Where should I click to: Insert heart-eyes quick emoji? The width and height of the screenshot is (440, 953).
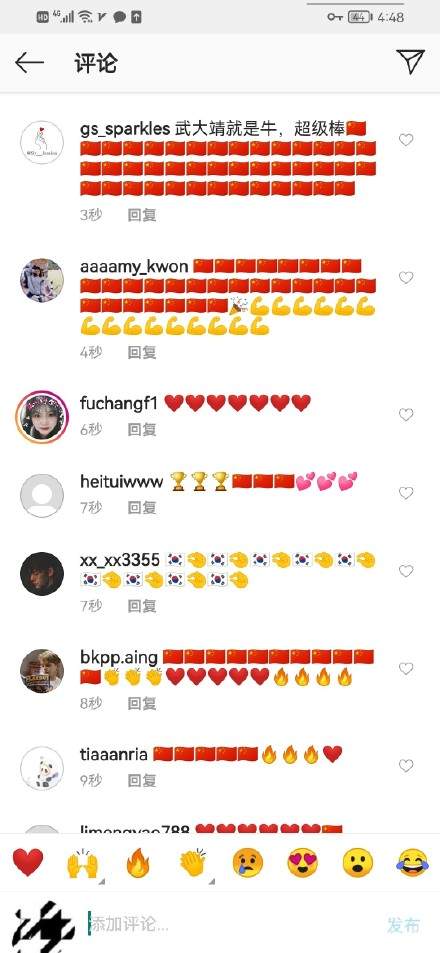pos(303,863)
